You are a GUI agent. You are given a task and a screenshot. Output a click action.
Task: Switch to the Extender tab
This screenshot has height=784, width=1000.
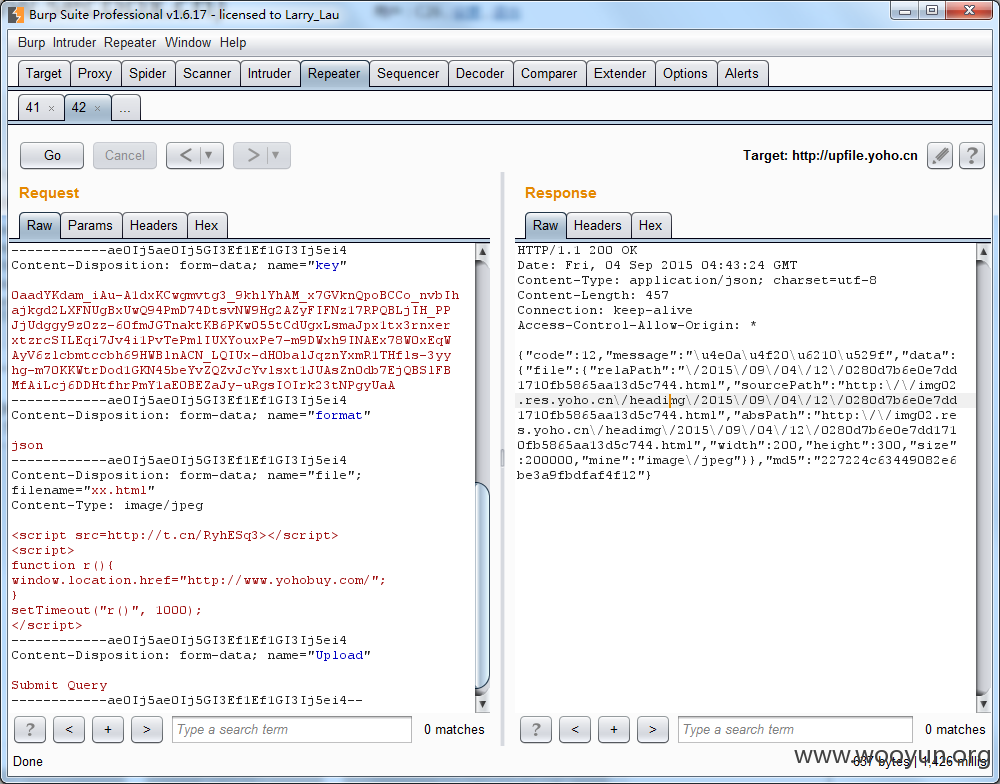pyautogui.click(x=620, y=73)
